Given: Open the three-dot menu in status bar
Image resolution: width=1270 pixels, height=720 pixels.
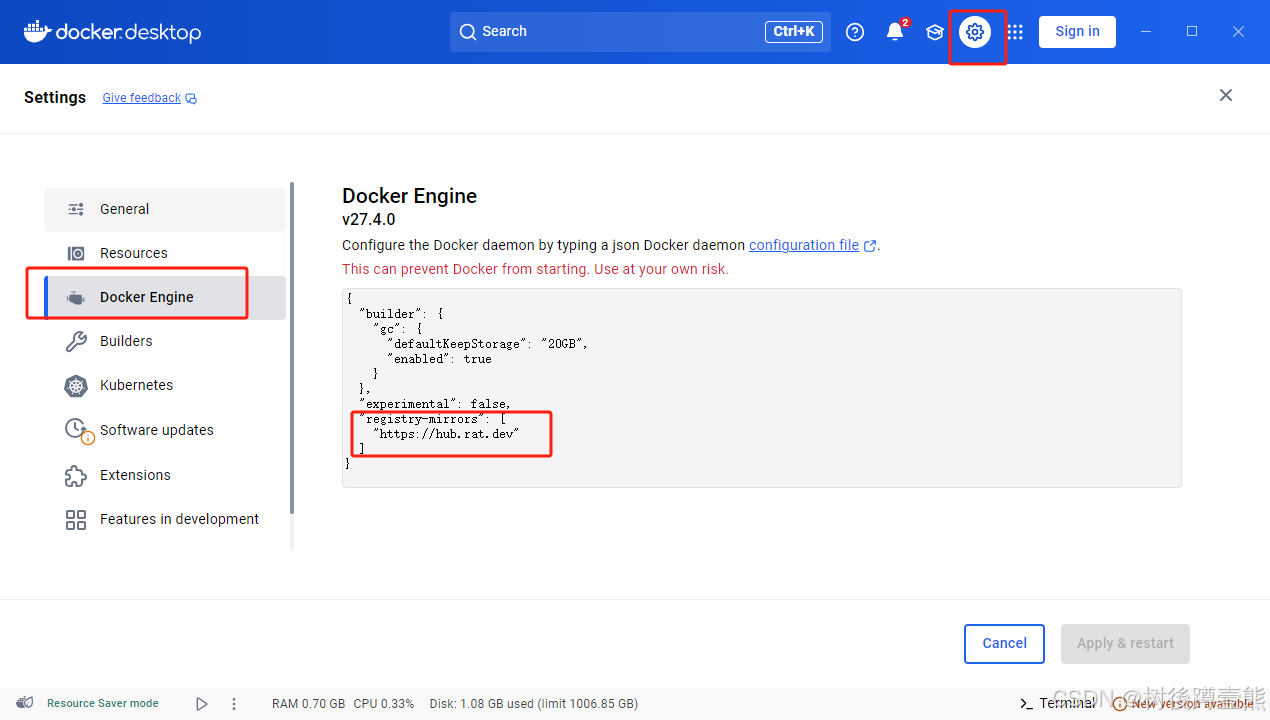Looking at the screenshot, I should point(234,704).
